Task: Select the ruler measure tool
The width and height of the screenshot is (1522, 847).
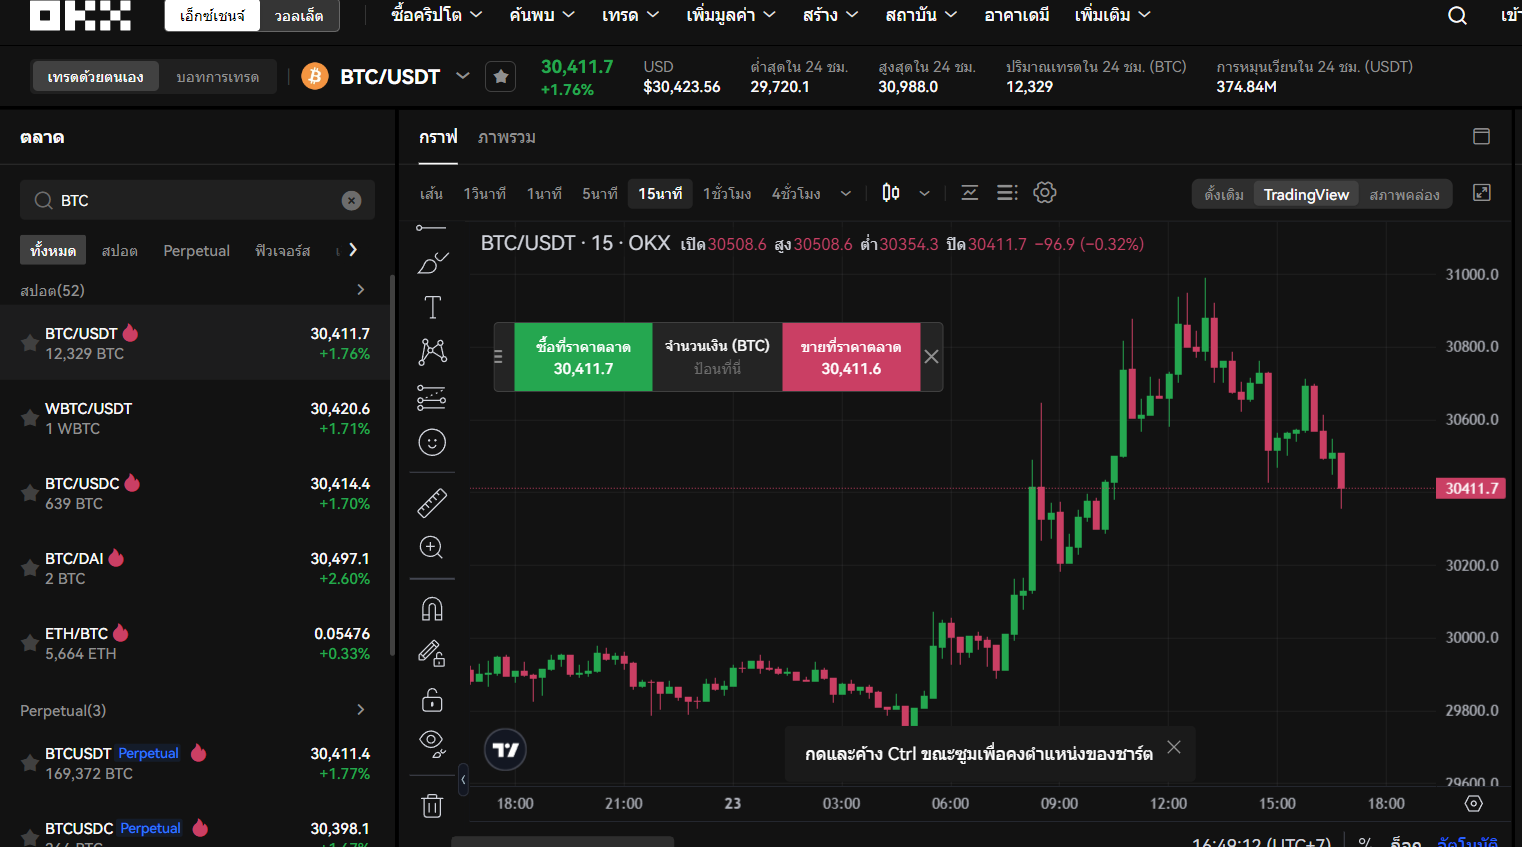Action: coord(432,502)
